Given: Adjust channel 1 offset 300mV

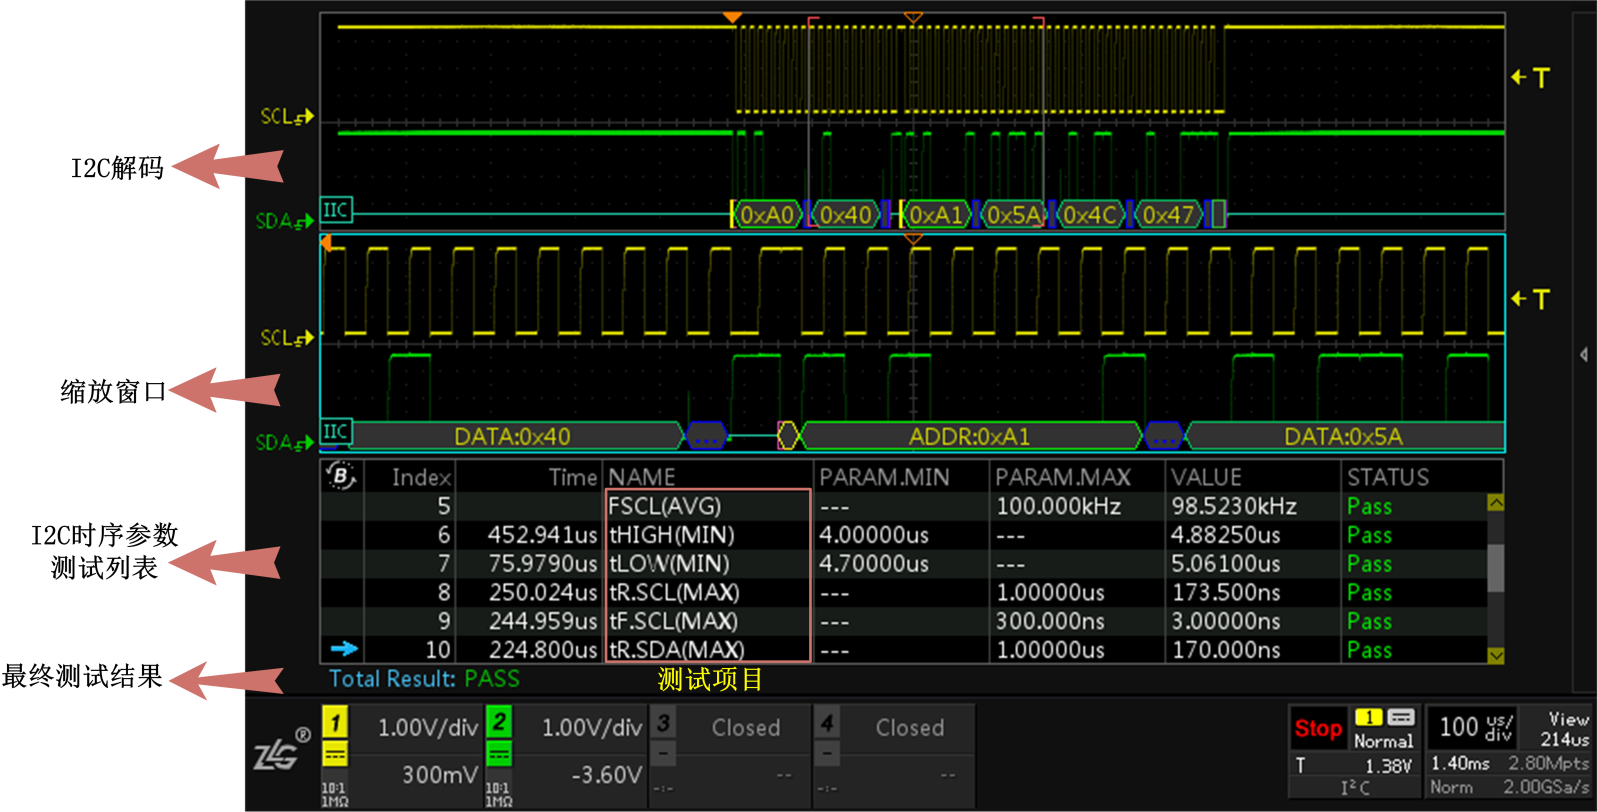Looking at the screenshot, I should (440, 775).
